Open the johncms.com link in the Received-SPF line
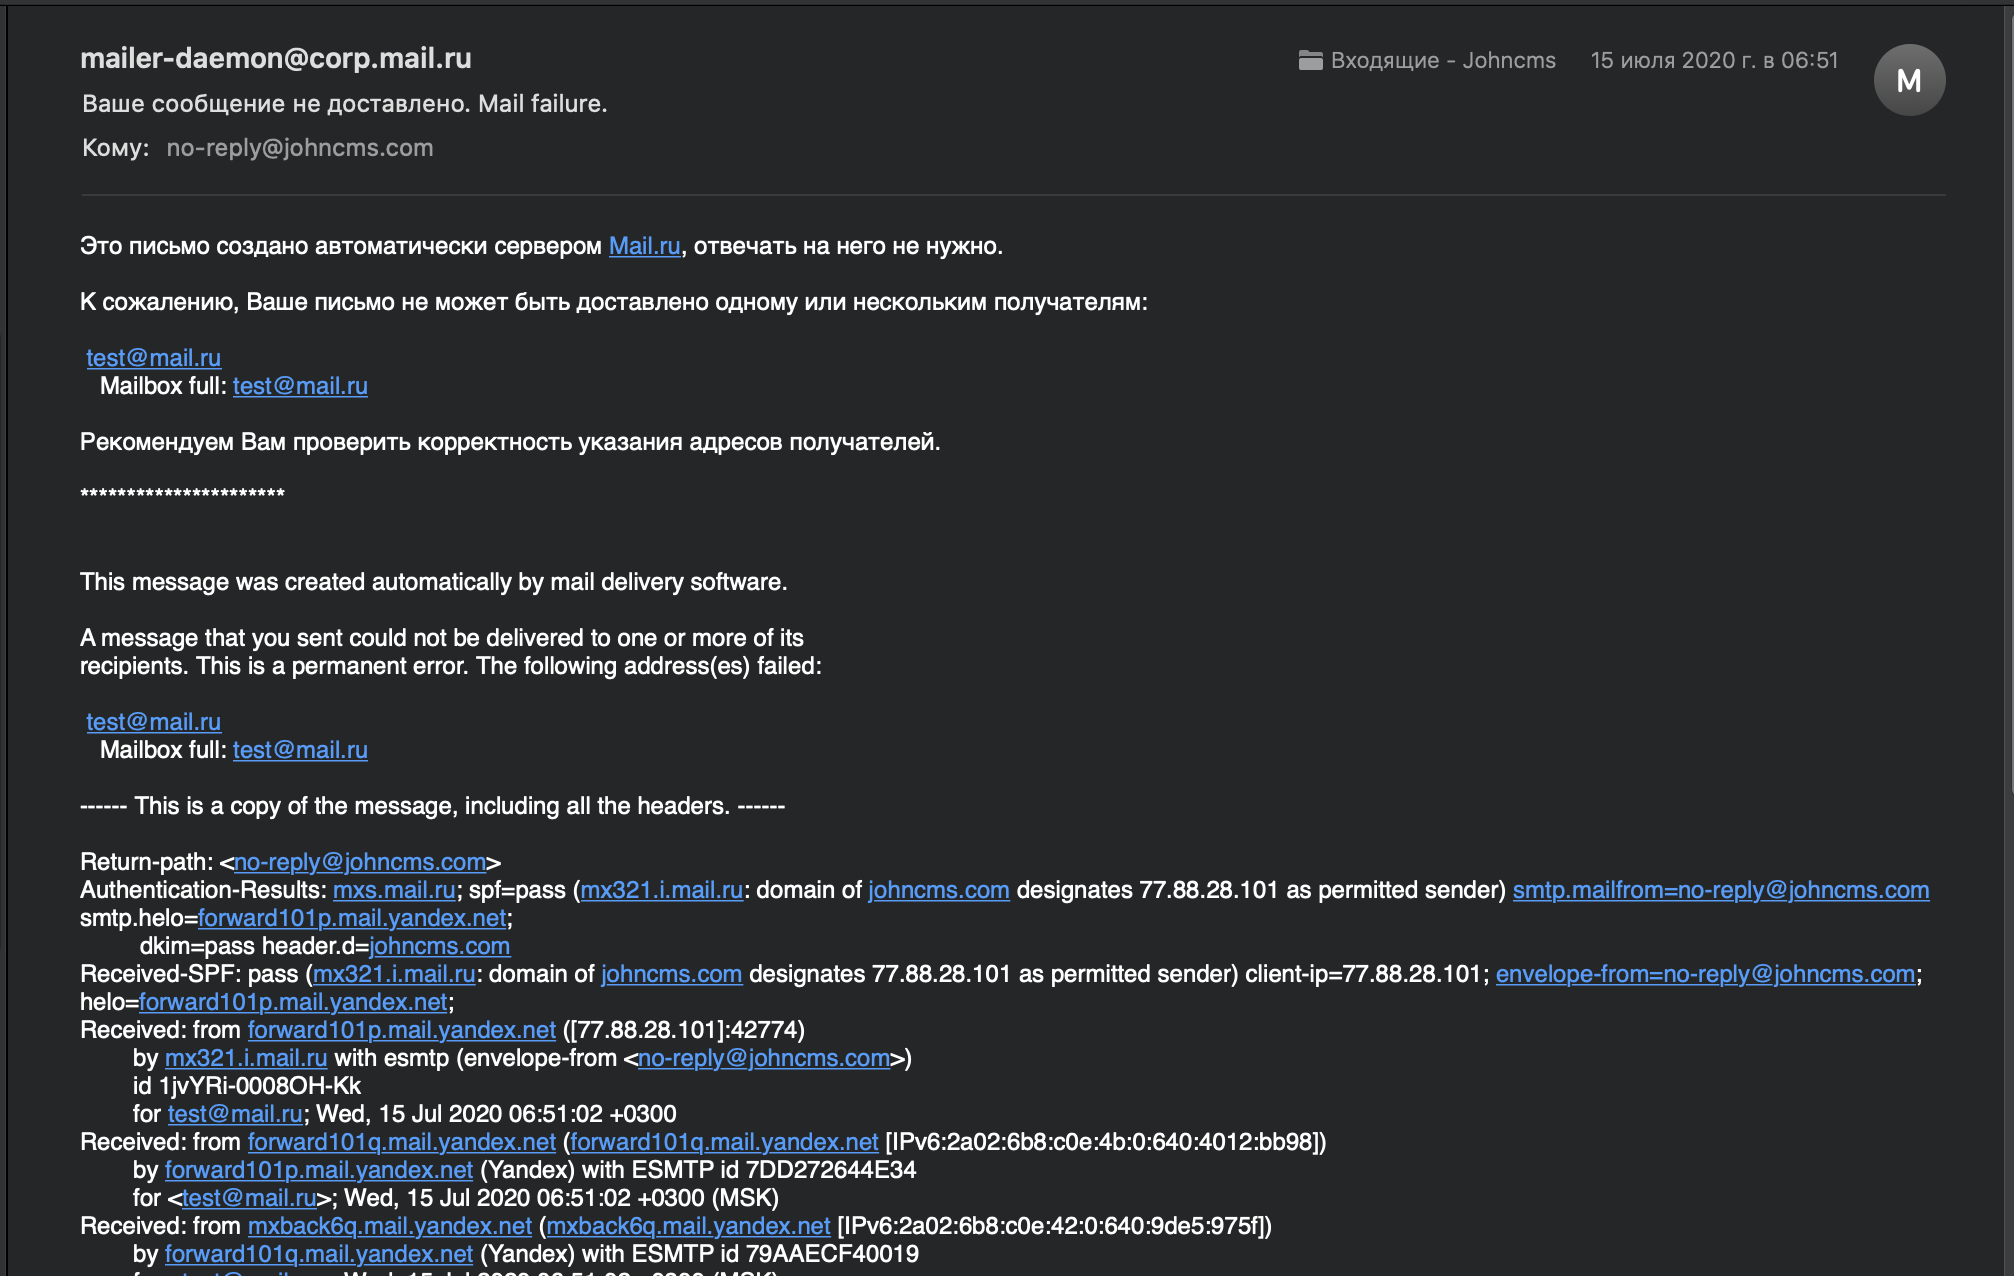The height and width of the screenshot is (1276, 2014). [671, 974]
